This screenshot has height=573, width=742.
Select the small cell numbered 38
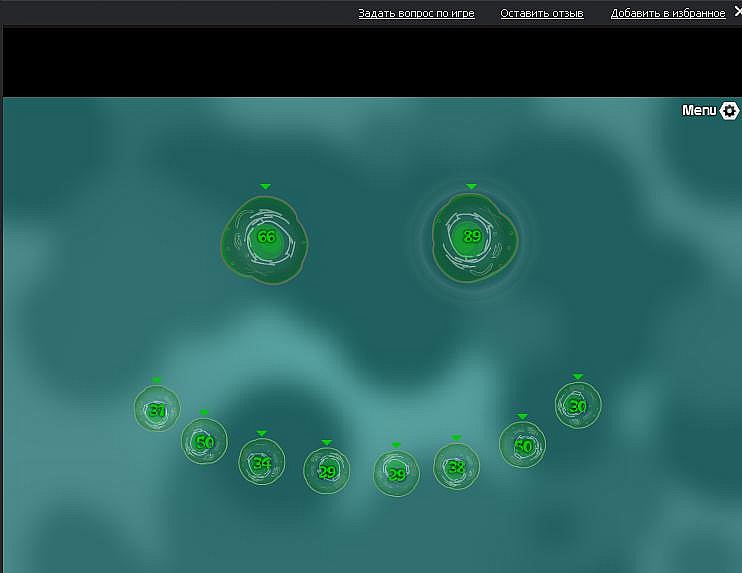coord(456,466)
